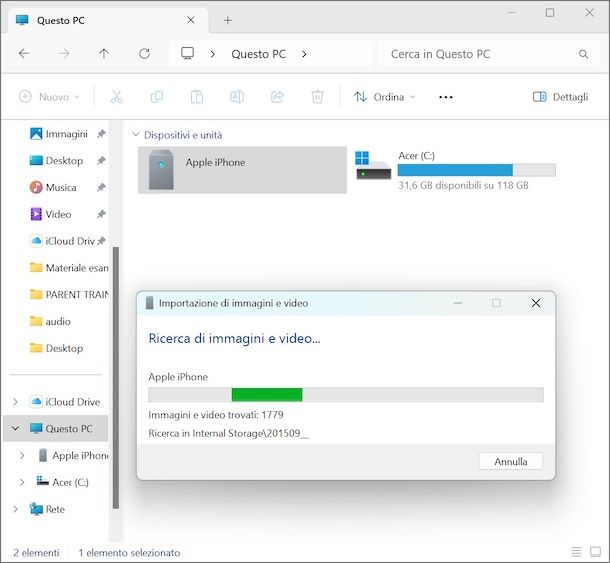Viewport: 610px width, 563px height.
Task: Open the three-dots more options menu
Action: tap(446, 97)
